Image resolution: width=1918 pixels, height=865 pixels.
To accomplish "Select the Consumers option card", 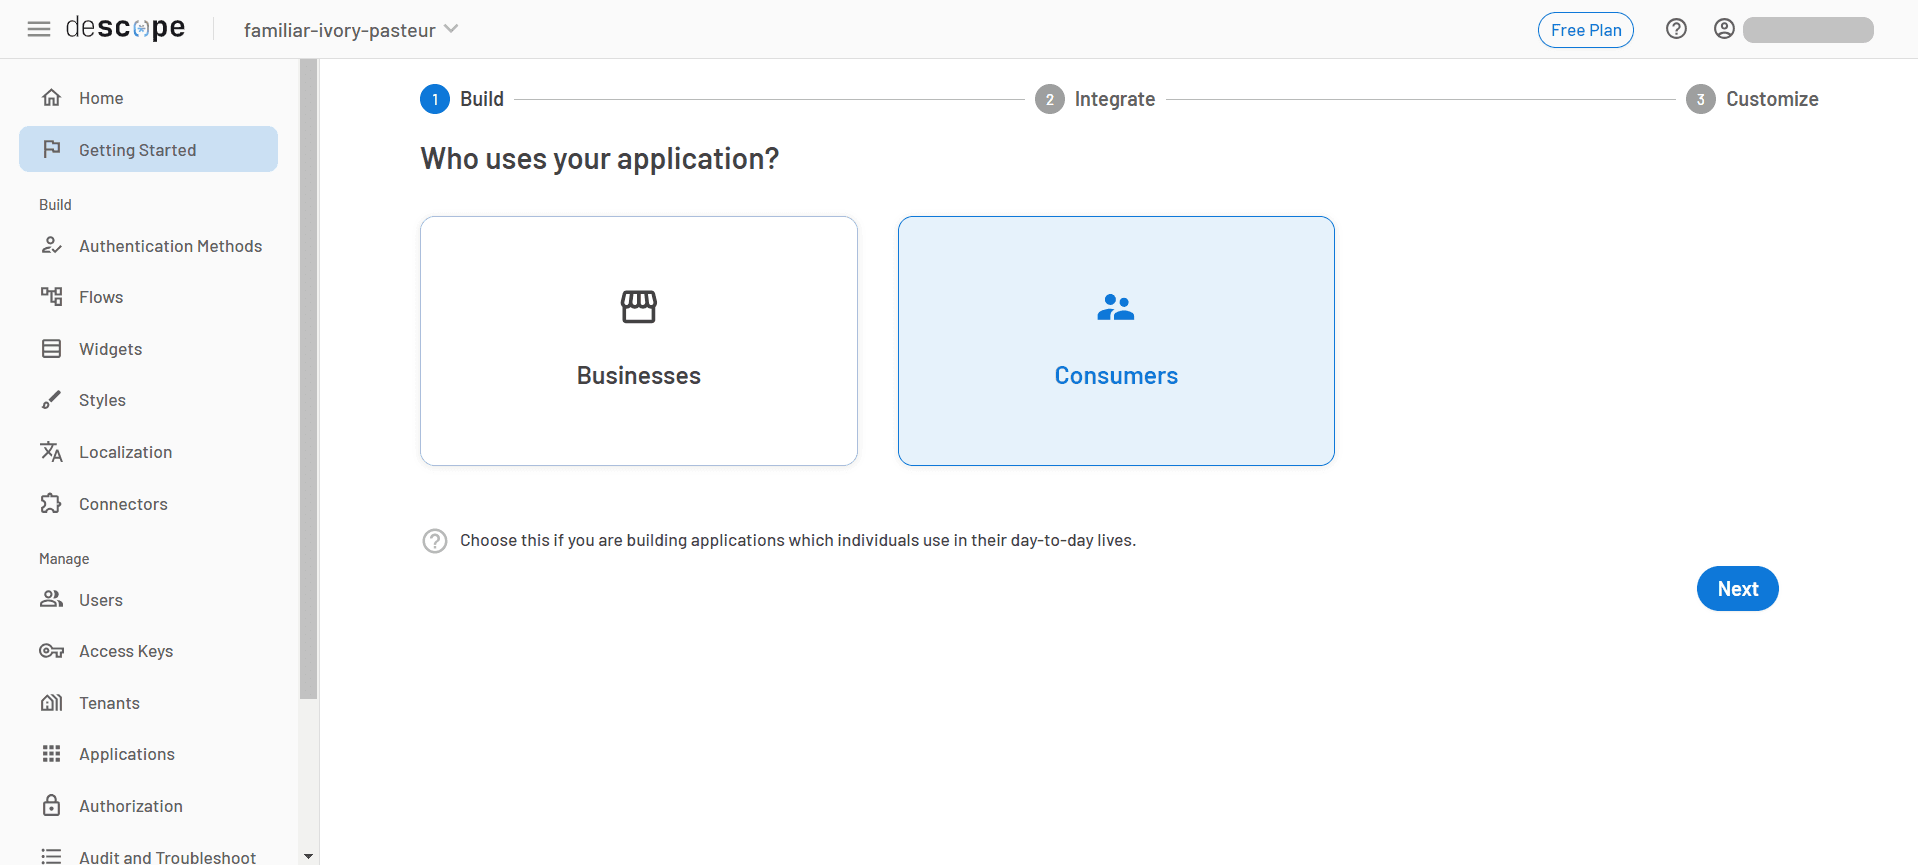I will (x=1115, y=341).
